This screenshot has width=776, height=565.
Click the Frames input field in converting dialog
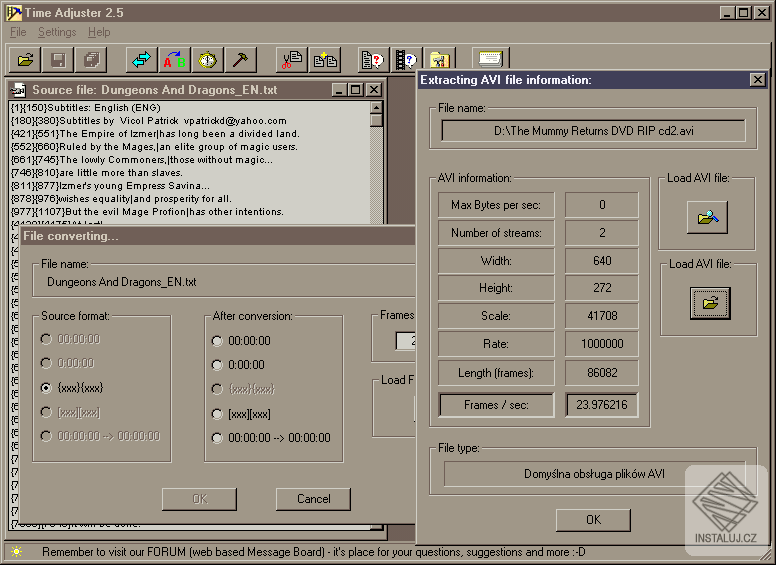405,341
